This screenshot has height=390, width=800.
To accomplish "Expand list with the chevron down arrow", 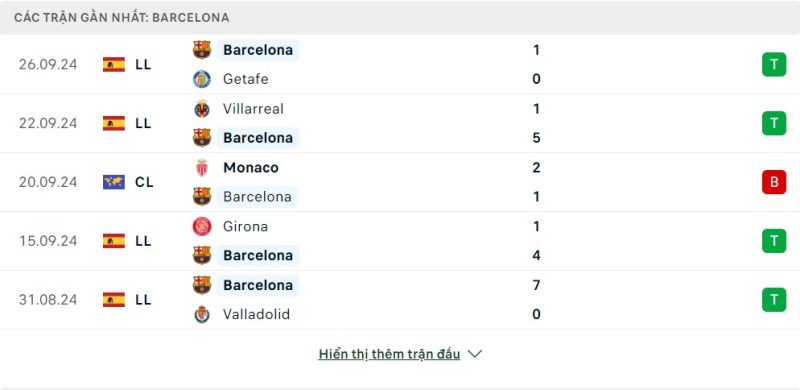I will pos(474,354).
